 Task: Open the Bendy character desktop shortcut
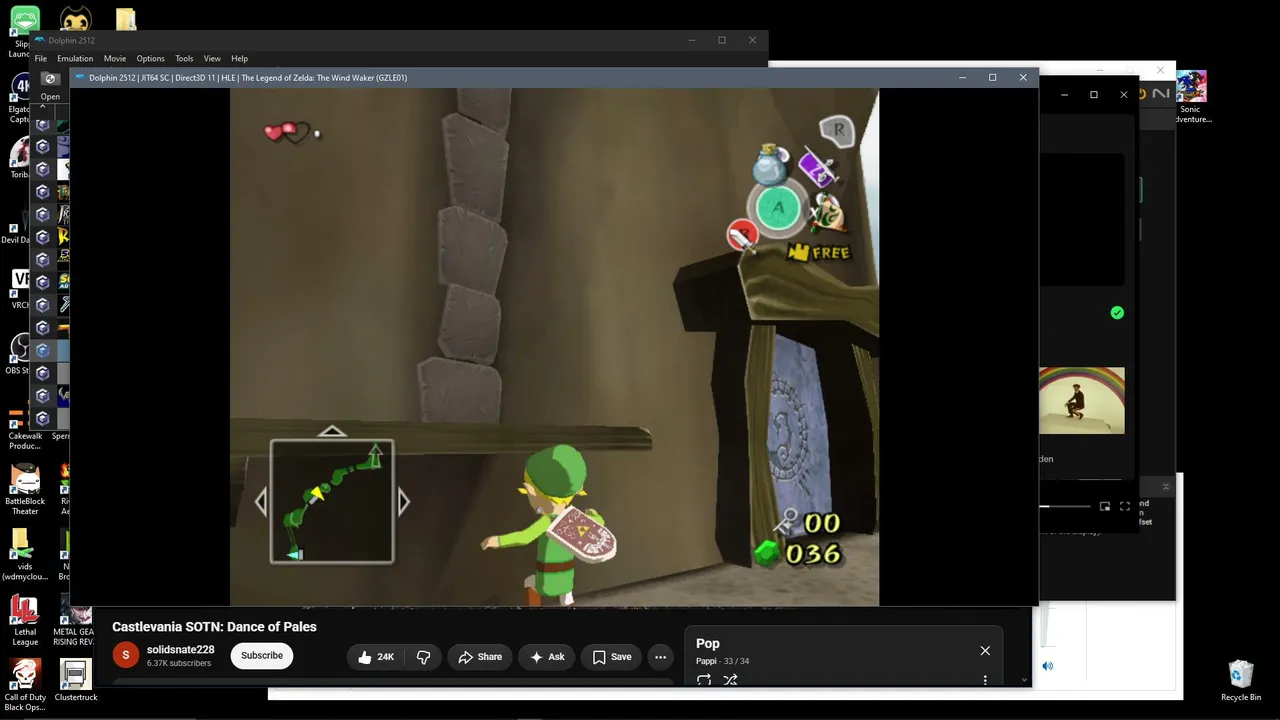pyautogui.click(x=75, y=19)
